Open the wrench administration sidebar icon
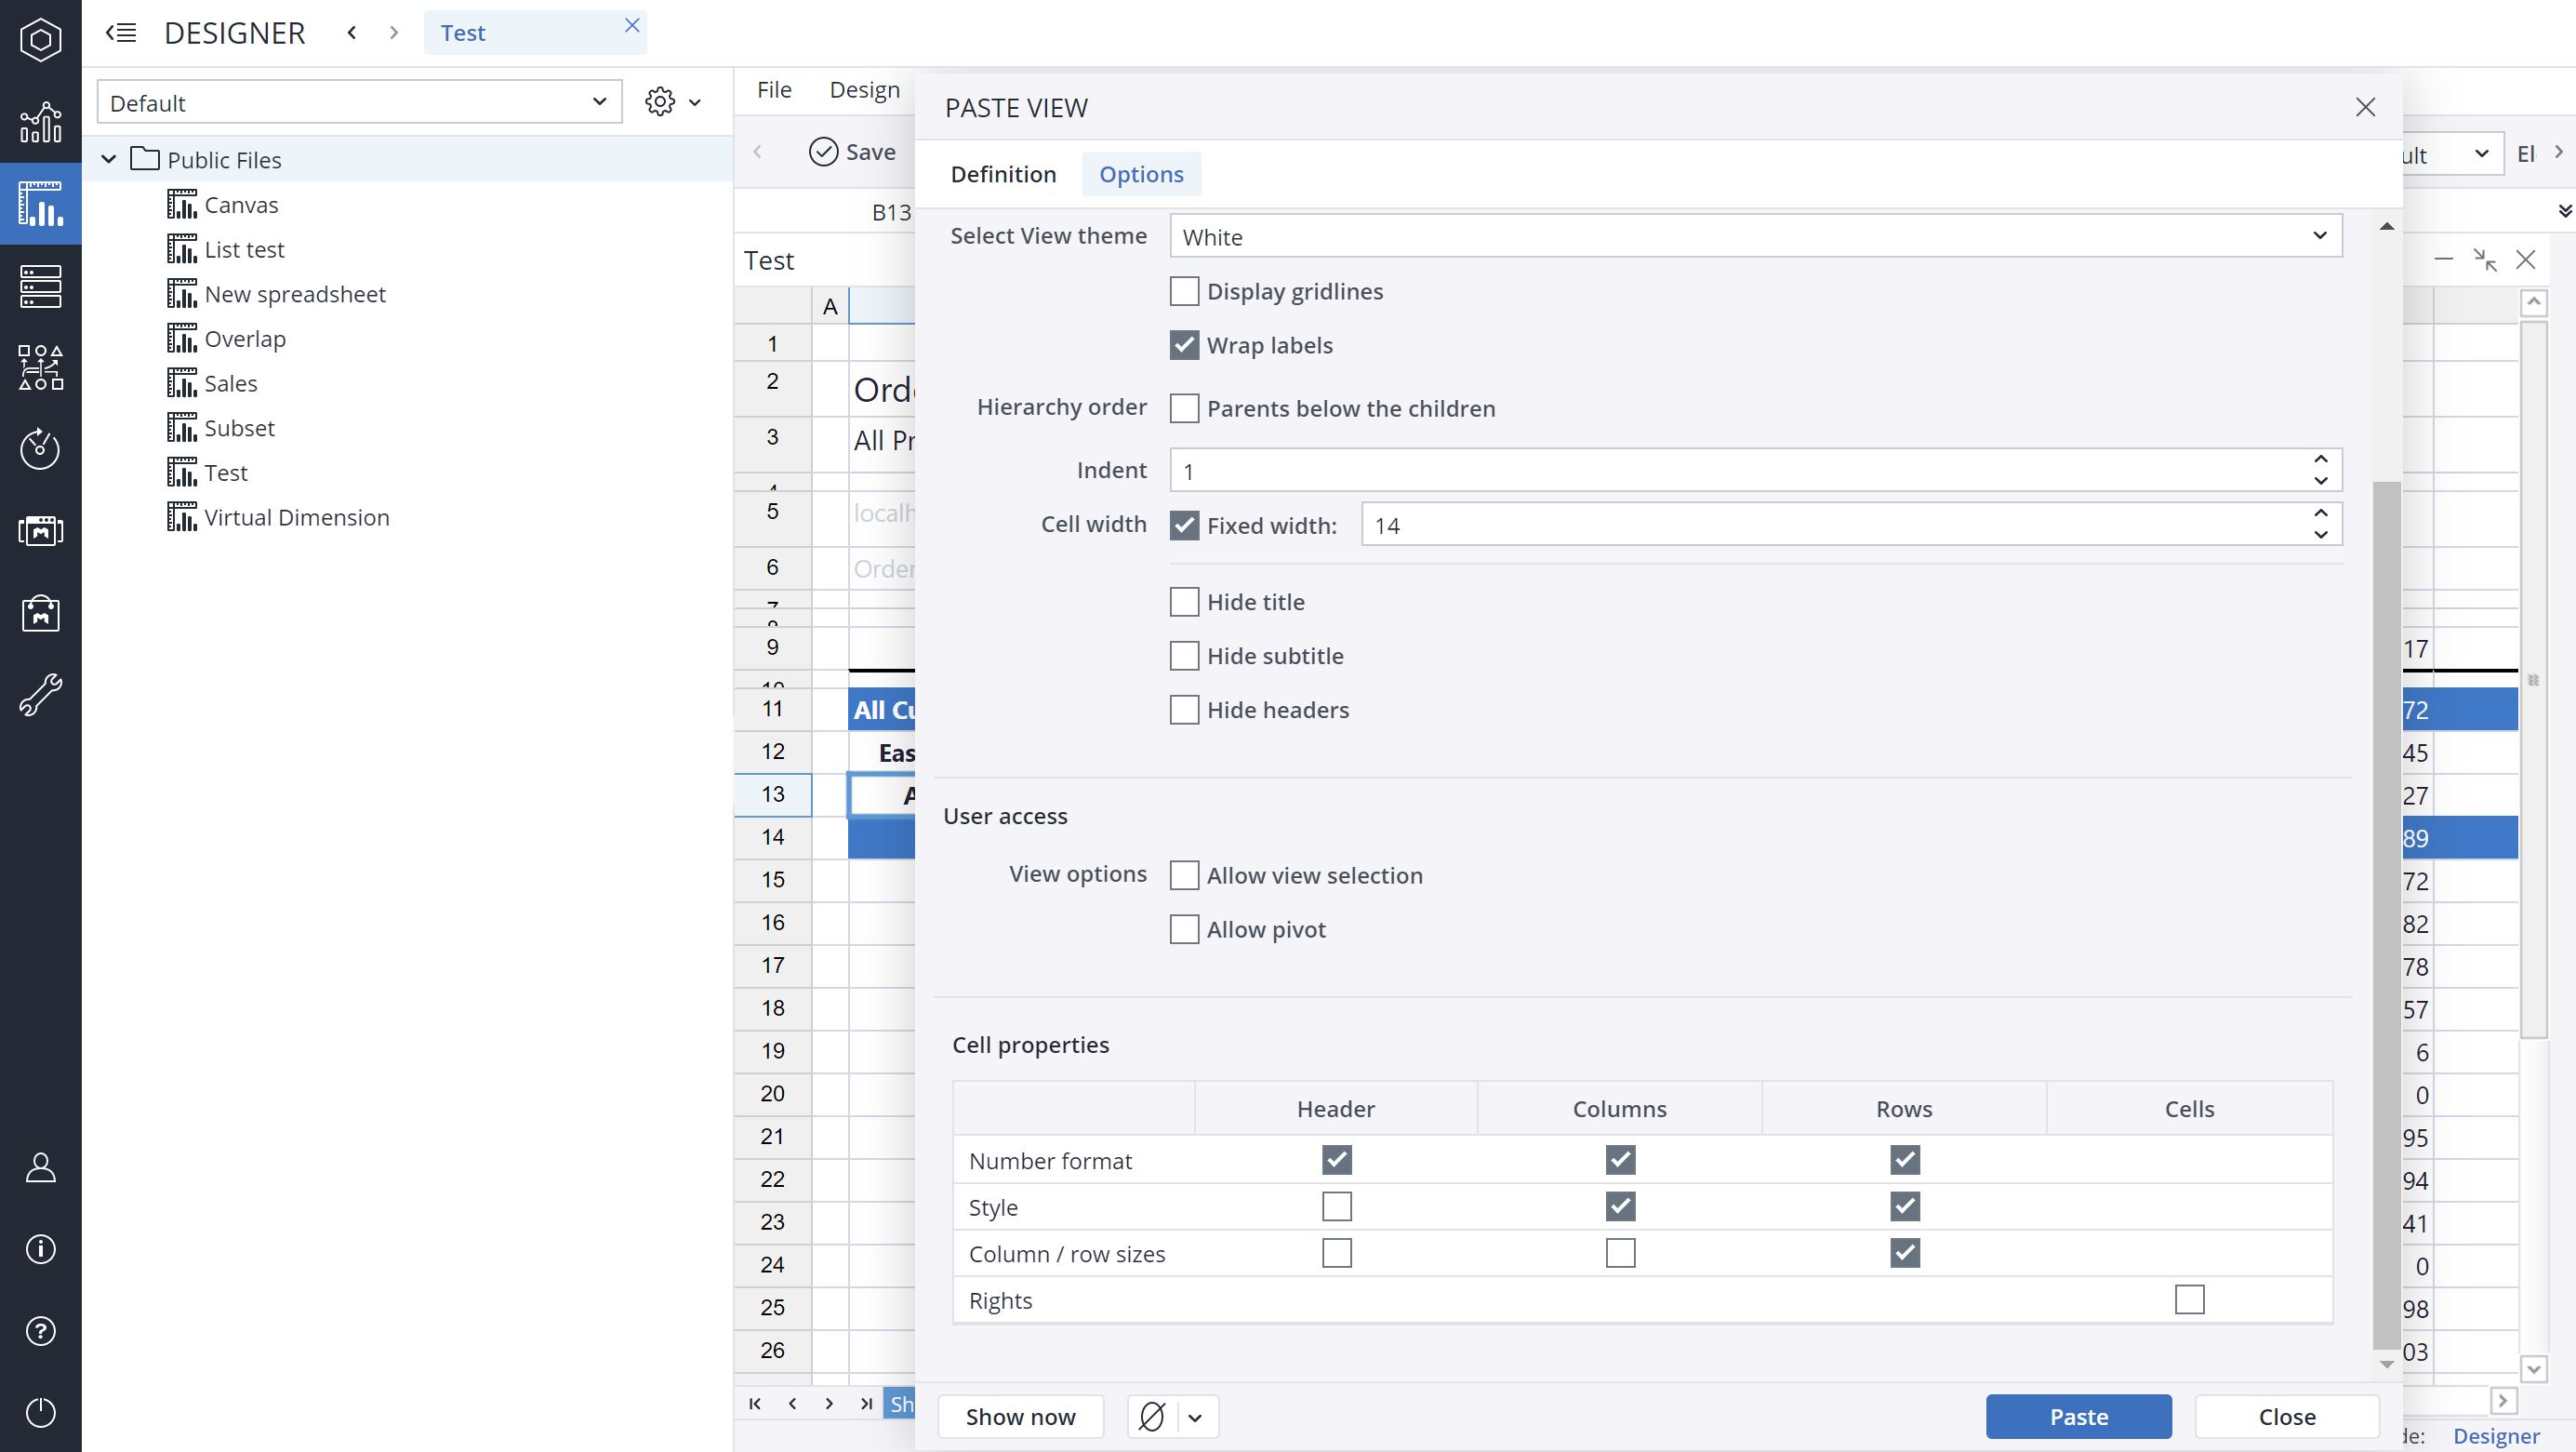Viewport: 2576px width, 1452px height. tap(40, 693)
